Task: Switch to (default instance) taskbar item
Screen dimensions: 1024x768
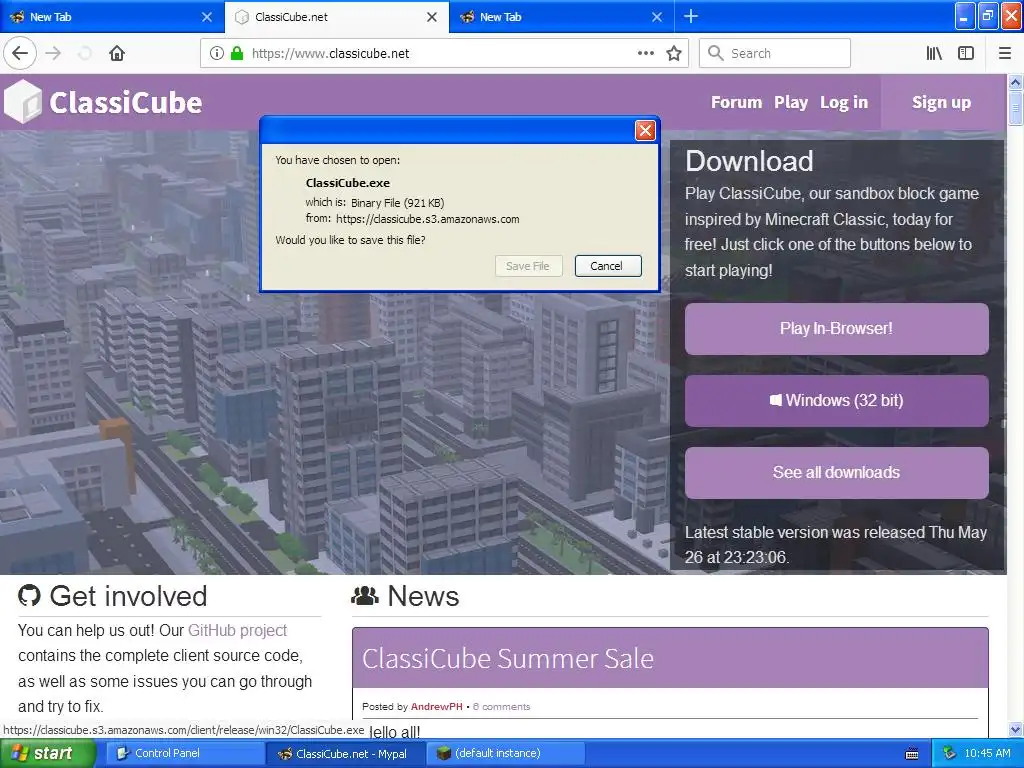Action: tap(505, 753)
